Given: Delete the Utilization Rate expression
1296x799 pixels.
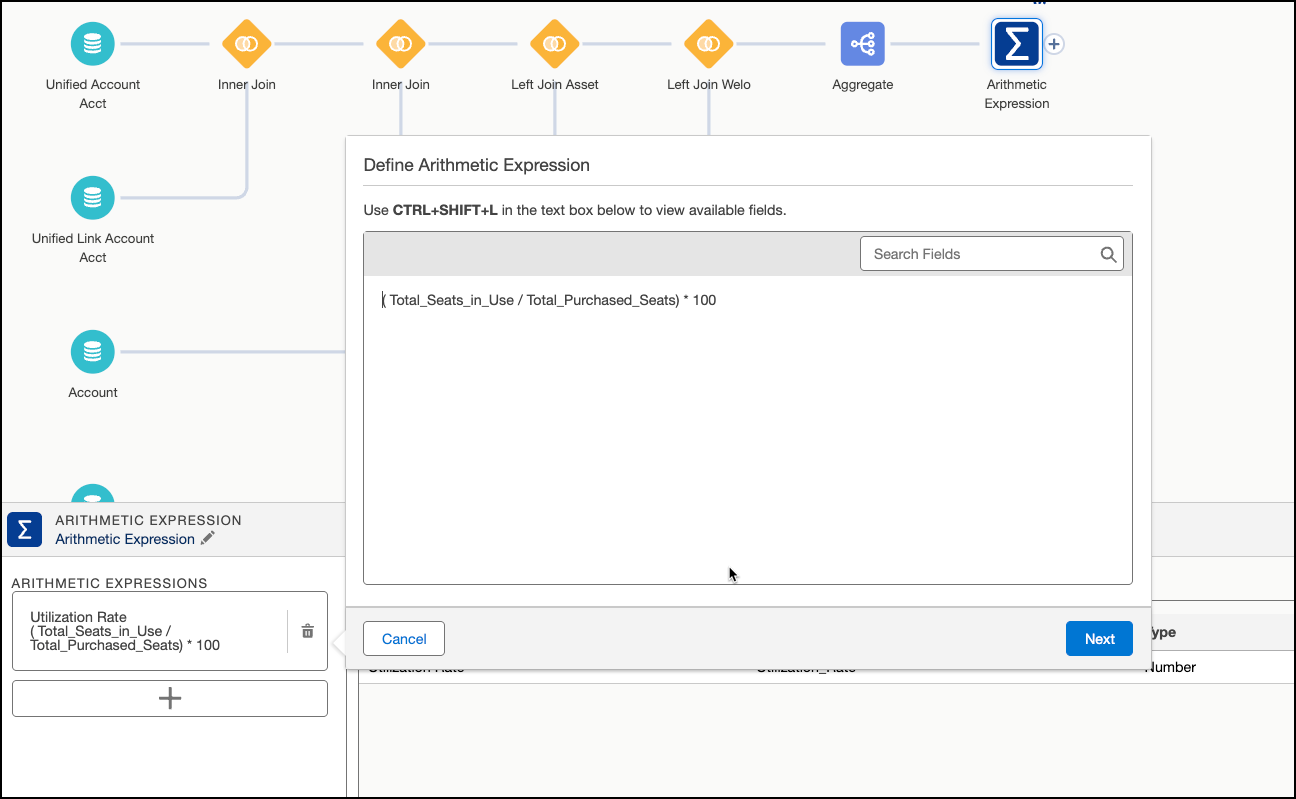Looking at the screenshot, I should [x=308, y=631].
